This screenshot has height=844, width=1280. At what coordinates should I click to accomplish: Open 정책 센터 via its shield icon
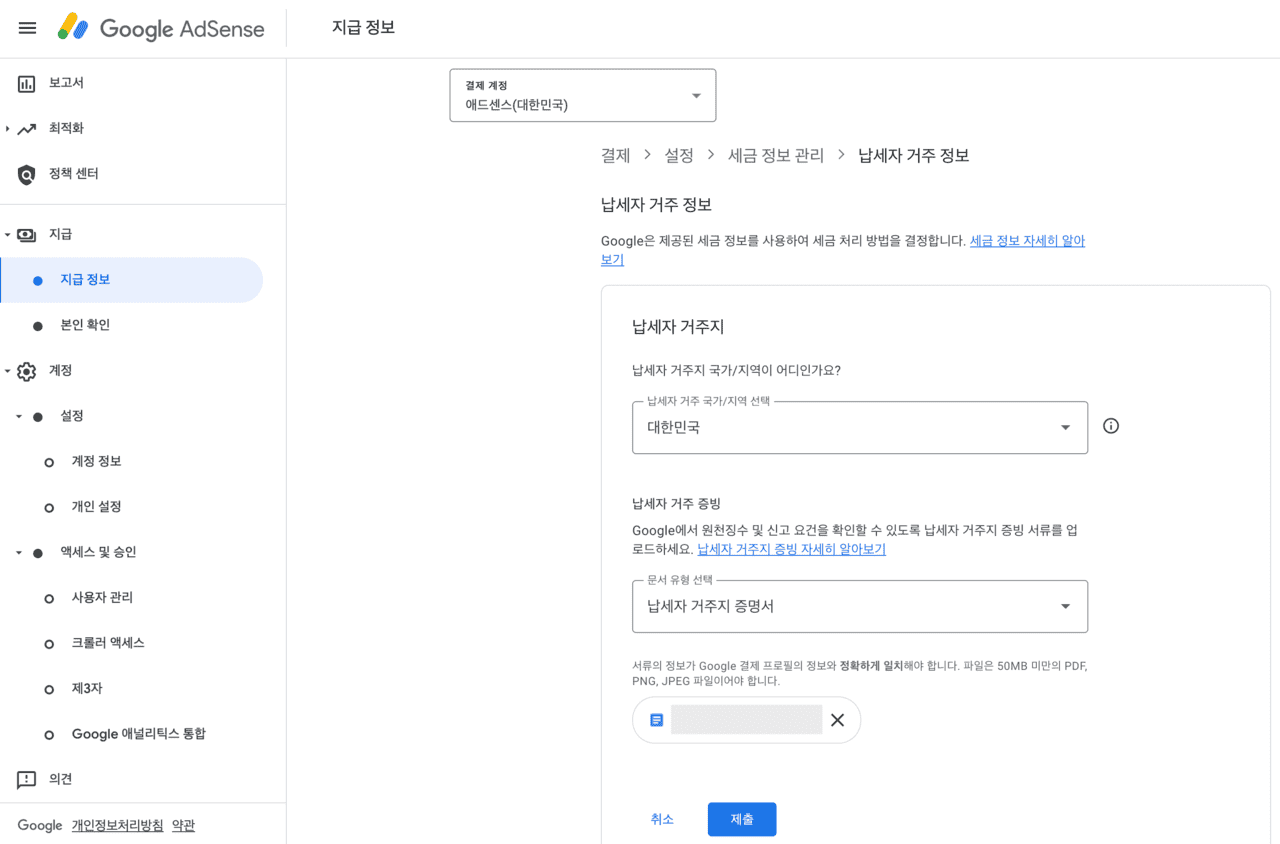point(25,173)
